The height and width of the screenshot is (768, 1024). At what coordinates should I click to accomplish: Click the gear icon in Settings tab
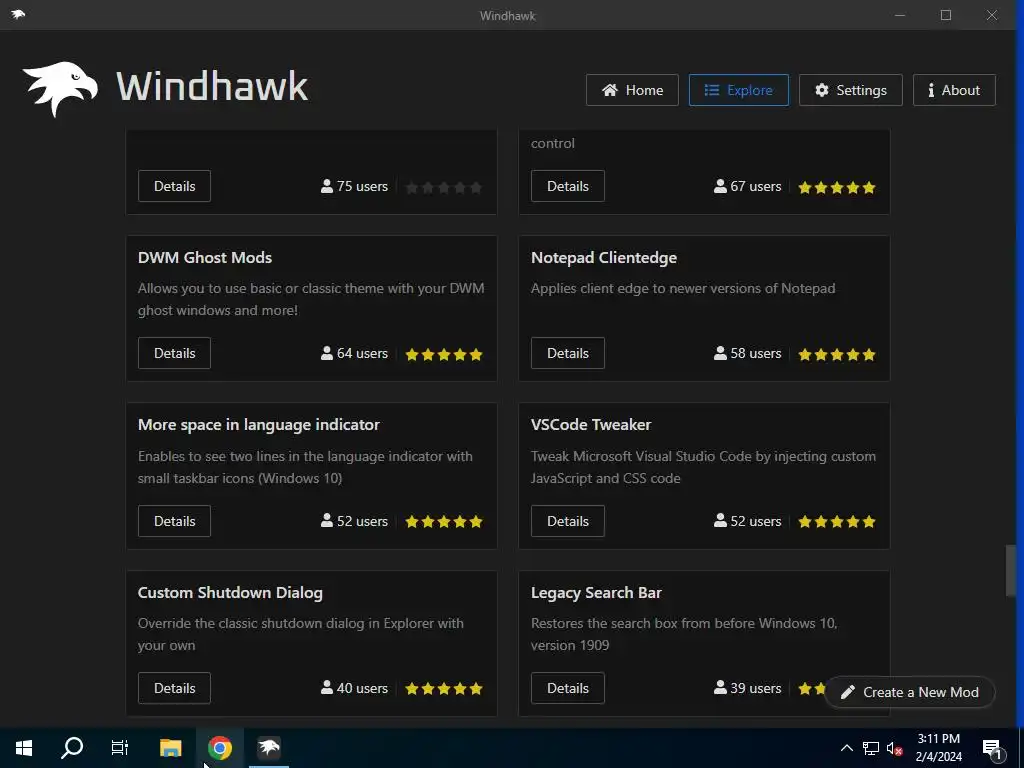click(822, 90)
